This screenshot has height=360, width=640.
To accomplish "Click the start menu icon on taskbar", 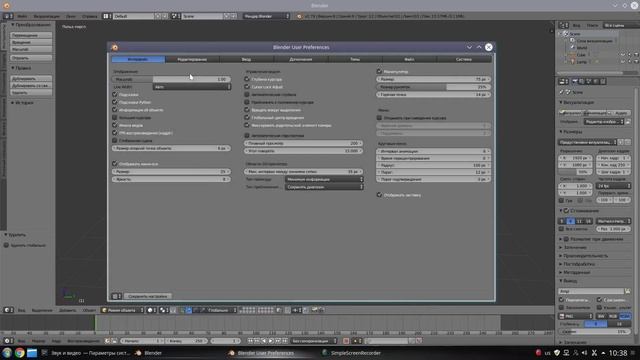I will [x=7, y=353].
